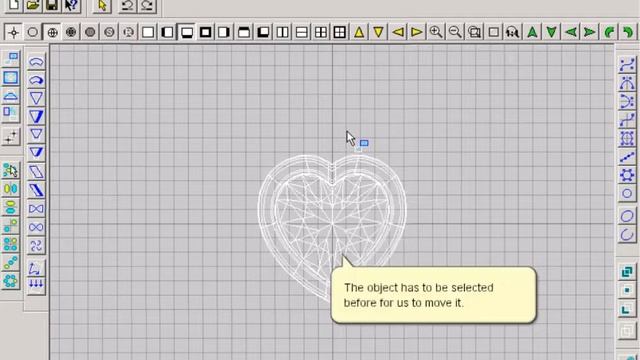This screenshot has height=360, width=640.
Task: Click the origin crosshair icon
Action: pyautogui.click(x=13, y=32)
